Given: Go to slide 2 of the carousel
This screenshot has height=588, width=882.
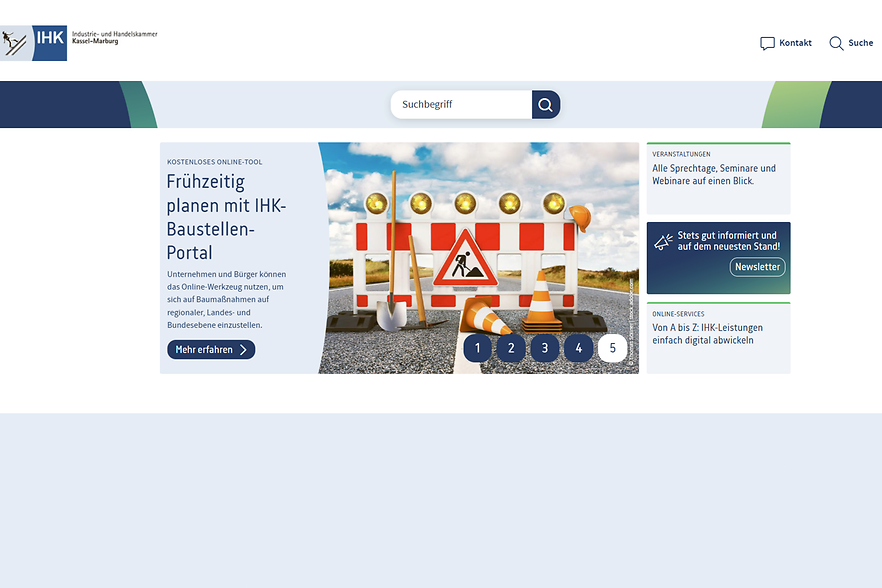Looking at the screenshot, I should [x=511, y=348].
